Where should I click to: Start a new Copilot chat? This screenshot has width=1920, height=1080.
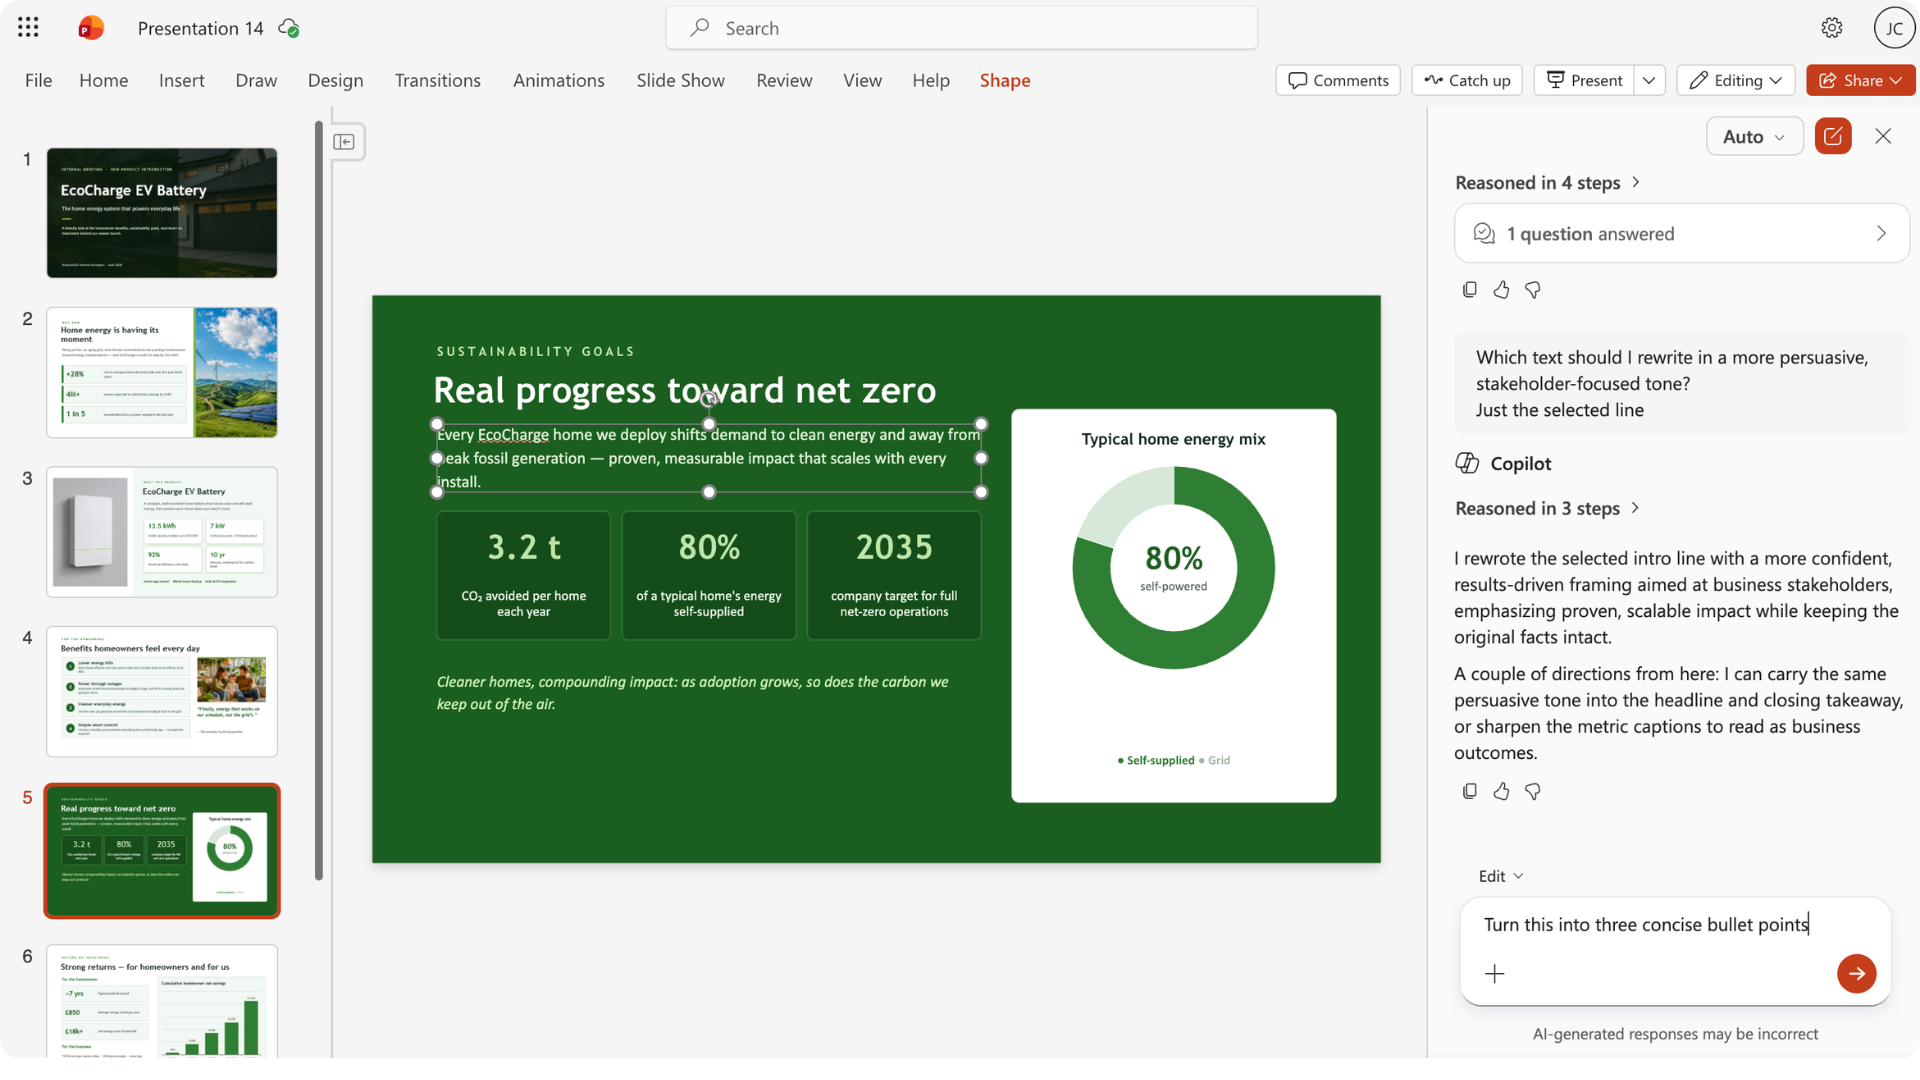[1833, 136]
